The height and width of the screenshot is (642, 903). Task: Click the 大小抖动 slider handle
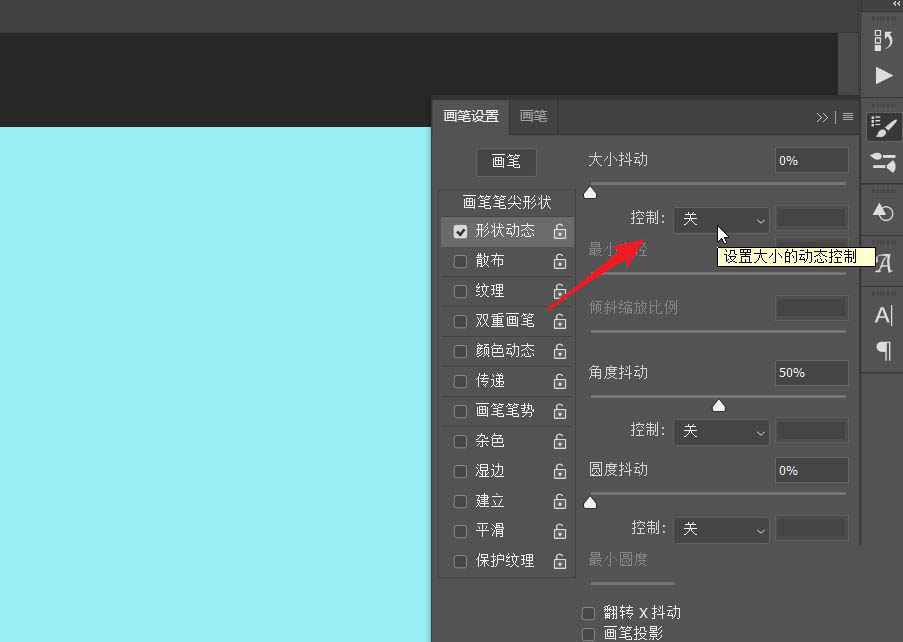coord(590,193)
